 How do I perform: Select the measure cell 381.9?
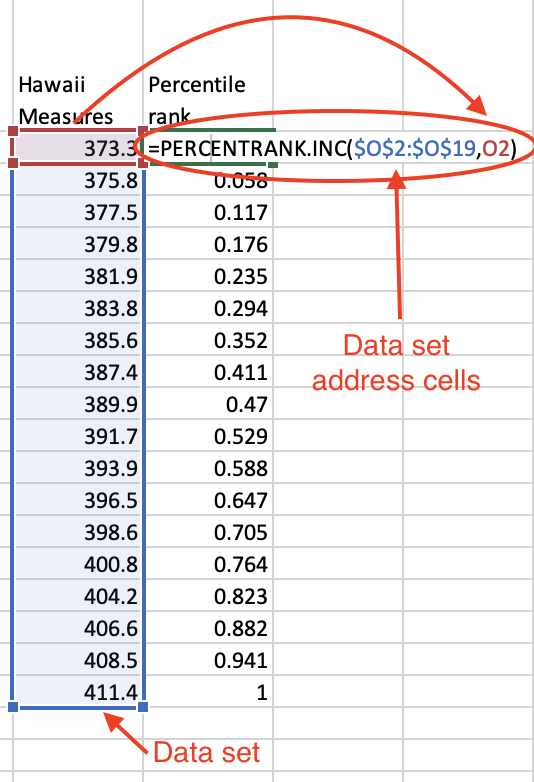point(78,276)
